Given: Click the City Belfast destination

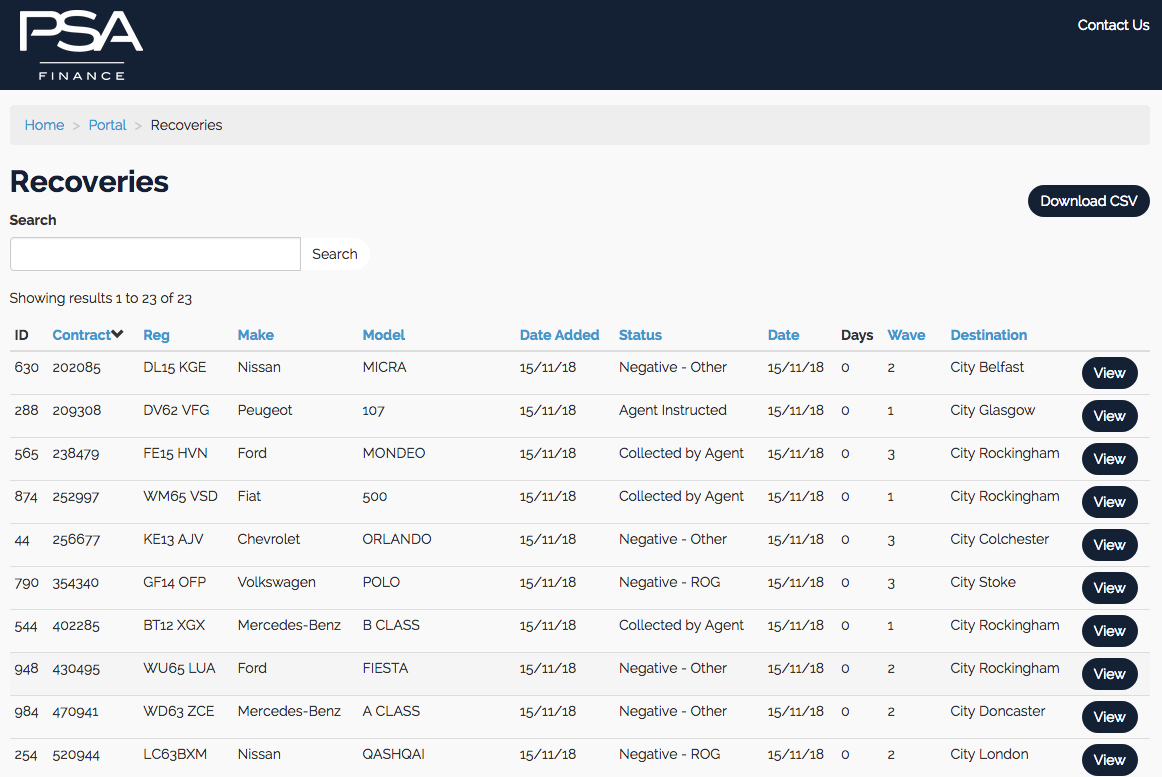Looking at the screenshot, I should [987, 367].
